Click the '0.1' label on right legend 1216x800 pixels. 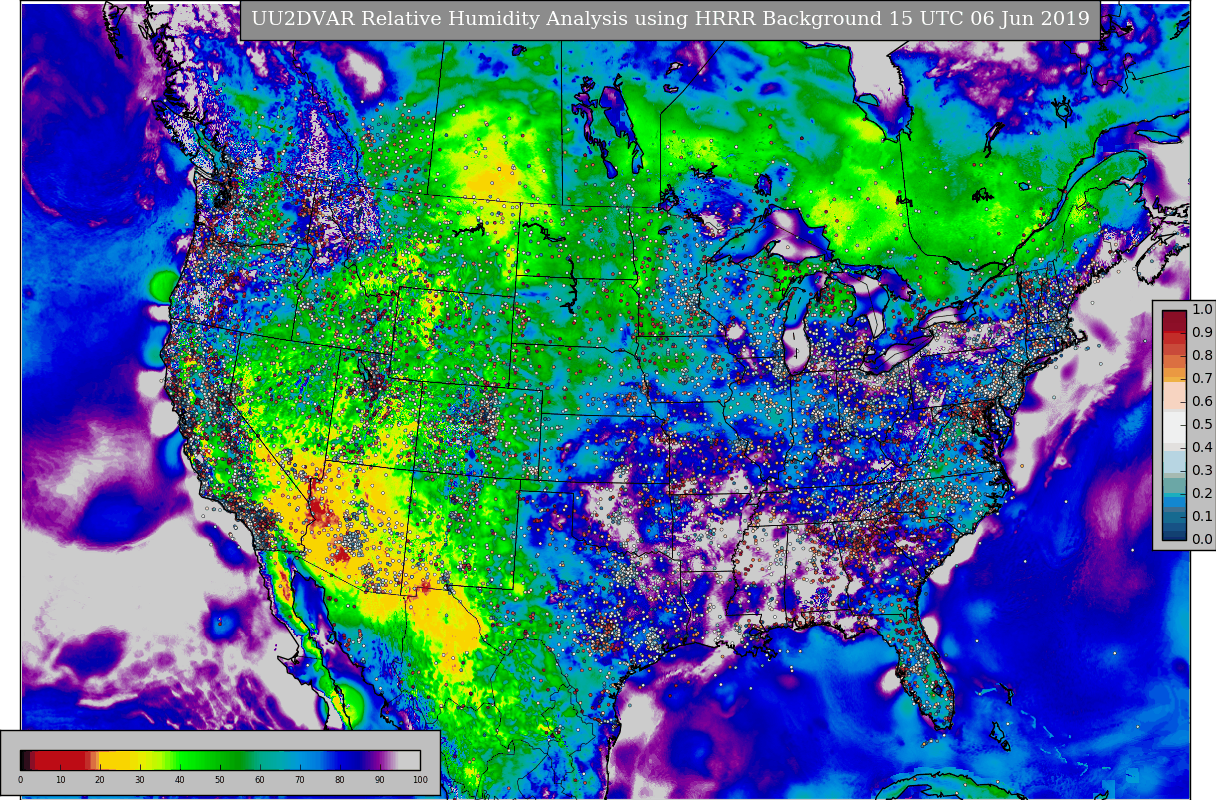1202,517
